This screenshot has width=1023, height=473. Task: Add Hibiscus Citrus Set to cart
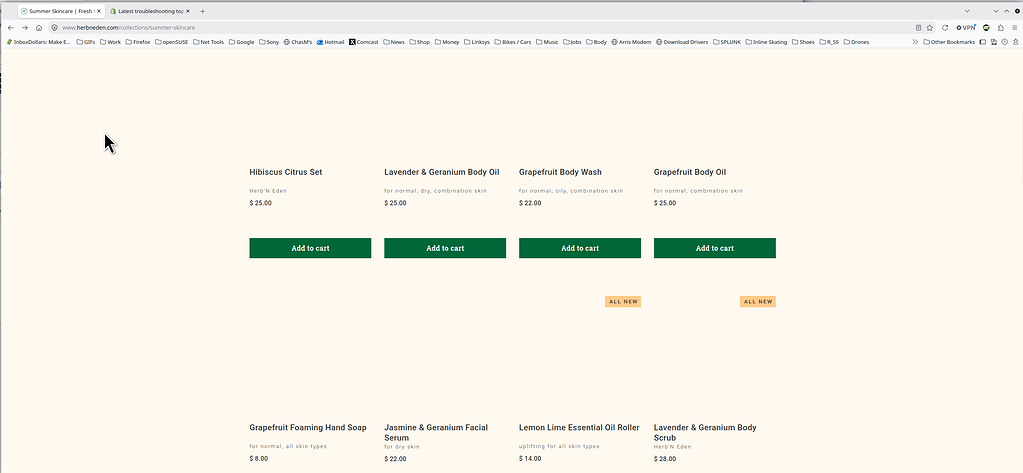(x=310, y=248)
